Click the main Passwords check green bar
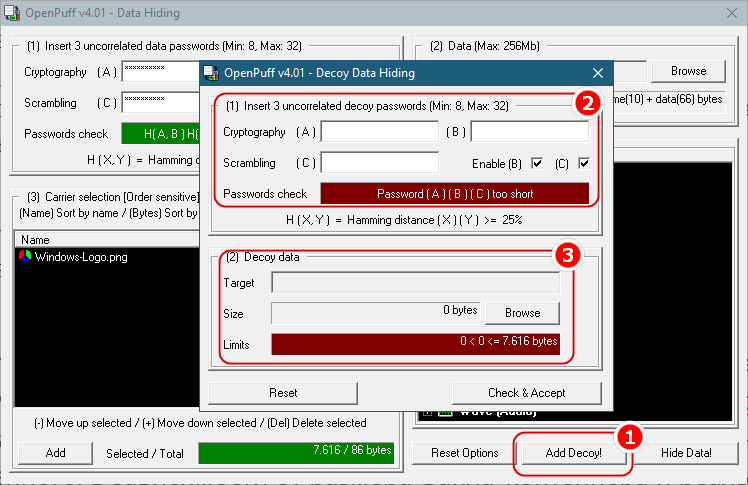This screenshot has width=748, height=485. click(161, 134)
